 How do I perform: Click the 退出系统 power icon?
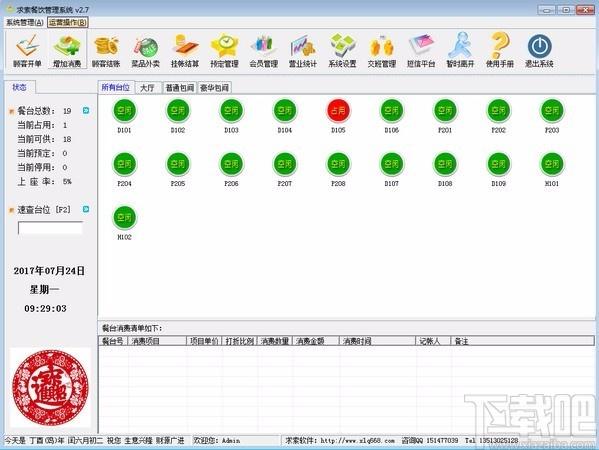(x=539, y=50)
